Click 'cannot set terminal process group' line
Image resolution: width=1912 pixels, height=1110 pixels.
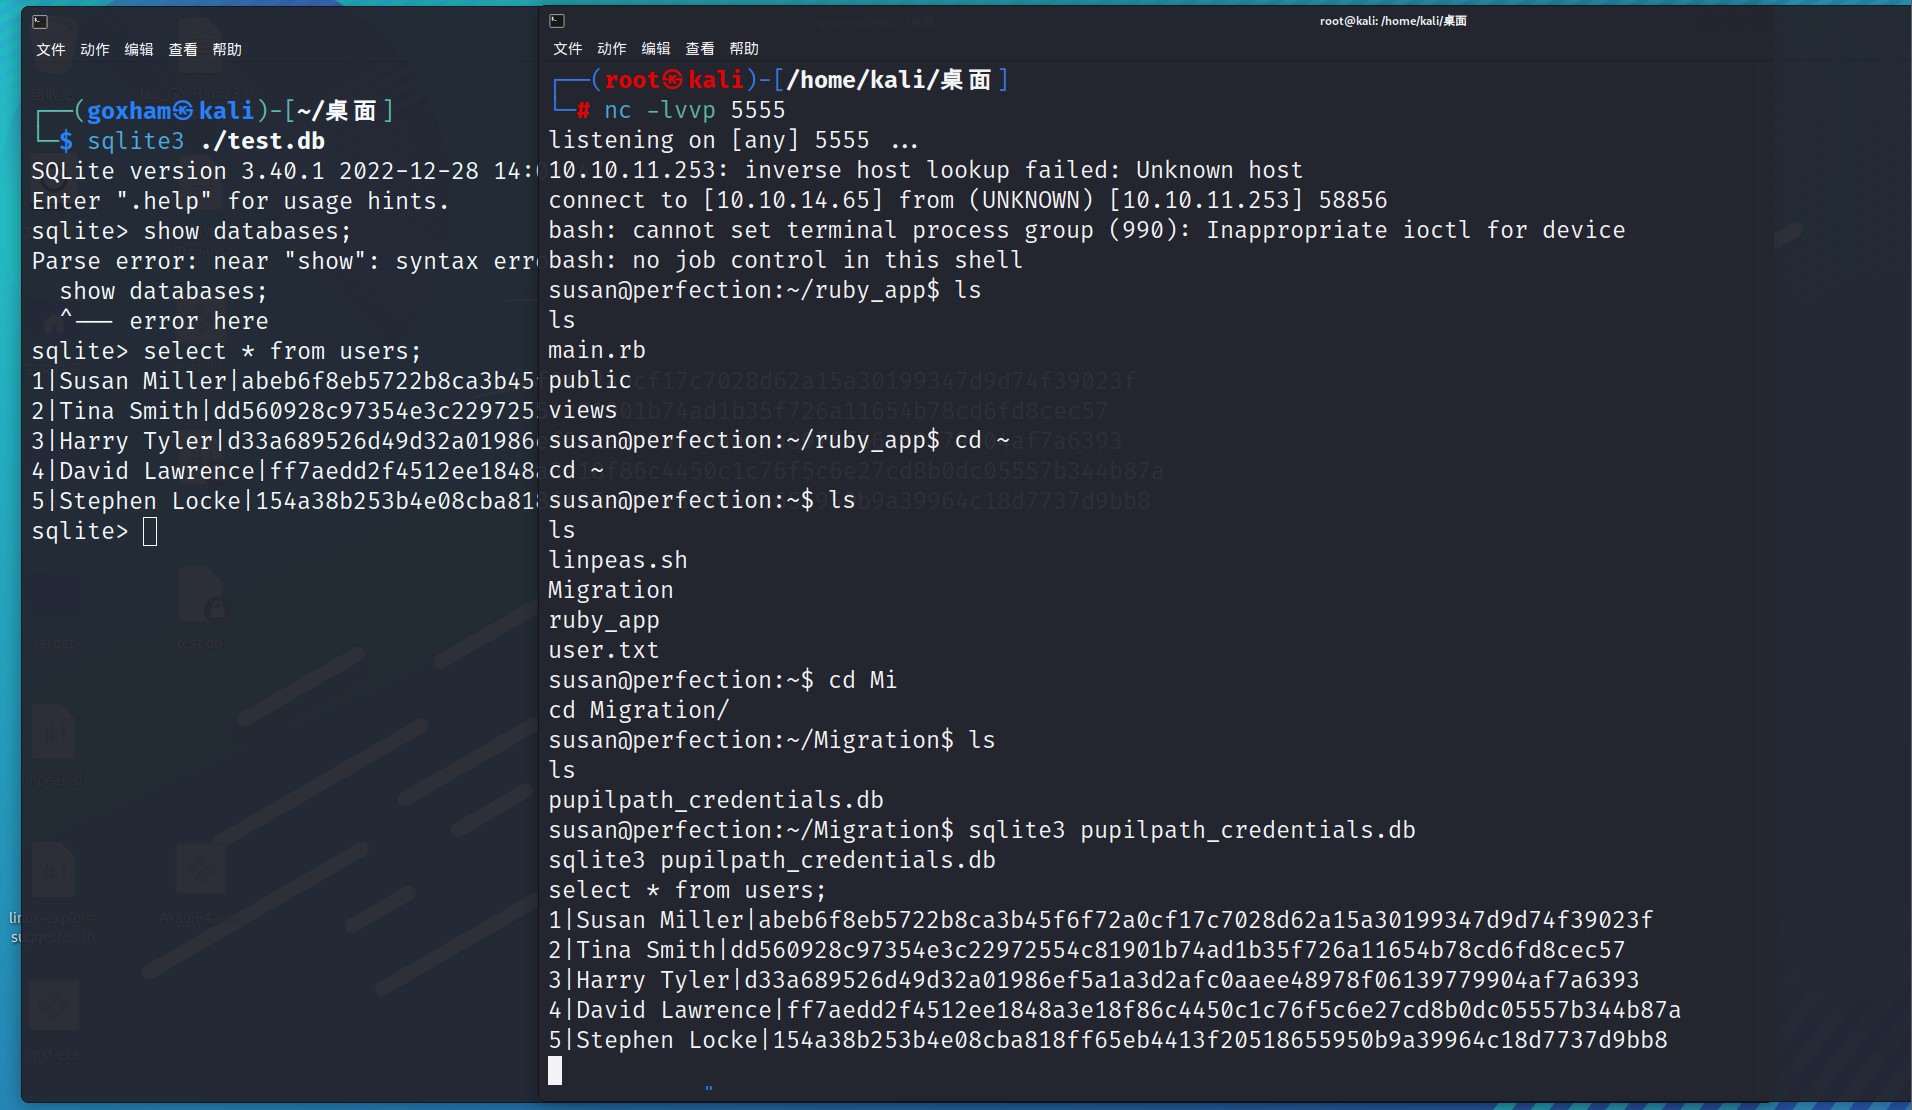pyautogui.click(x=1086, y=230)
